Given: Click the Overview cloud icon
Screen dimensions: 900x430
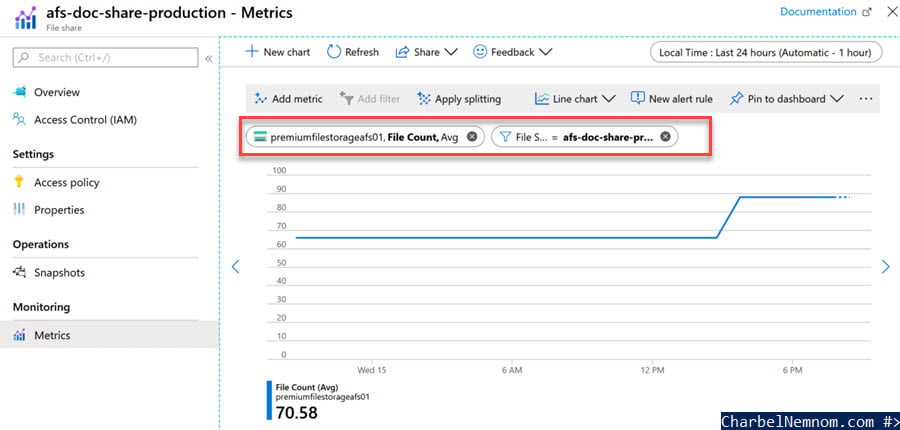Looking at the screenshot, I should coord(20,92).
